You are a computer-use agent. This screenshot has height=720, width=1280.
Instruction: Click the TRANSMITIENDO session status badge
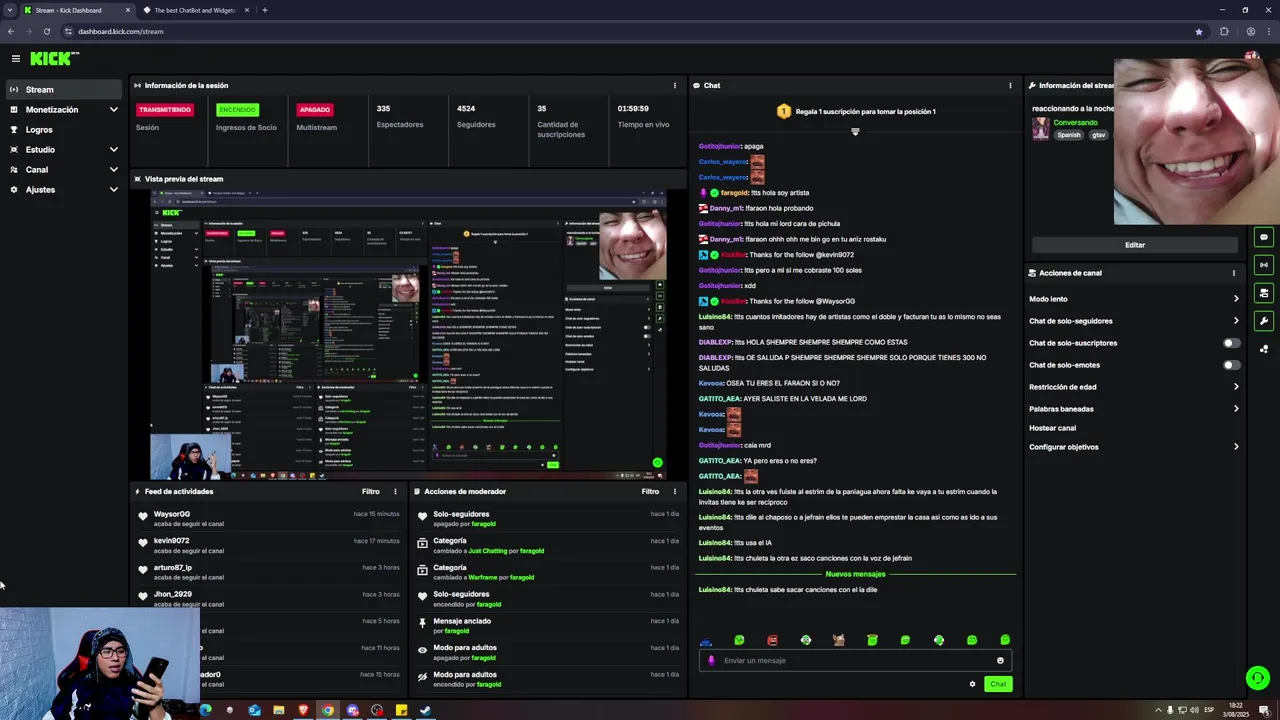point(164,109)
